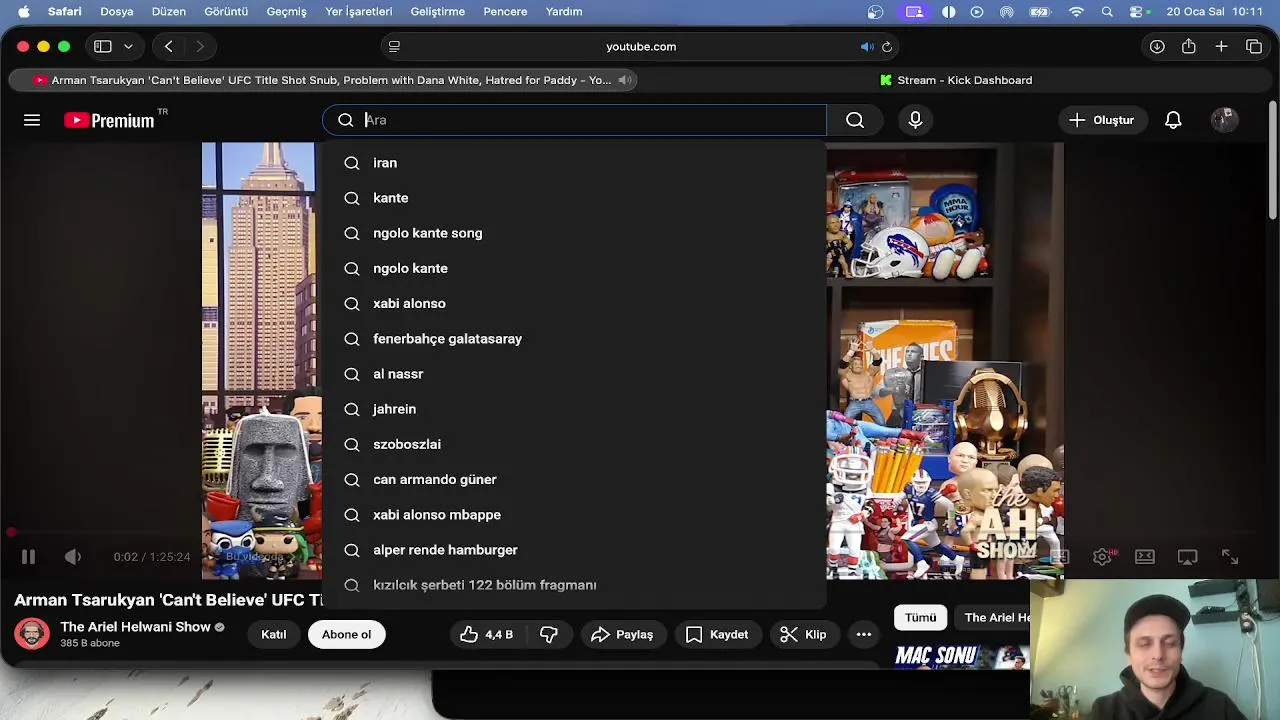Switch to theater mode in player

tap(1145, 557)
